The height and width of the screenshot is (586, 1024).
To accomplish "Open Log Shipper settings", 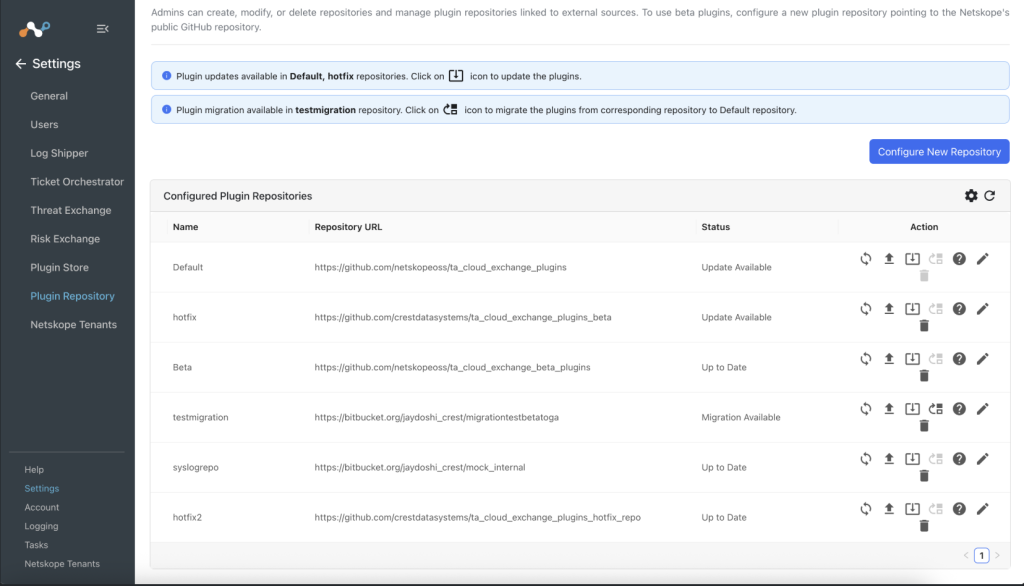I will (59, 153).
